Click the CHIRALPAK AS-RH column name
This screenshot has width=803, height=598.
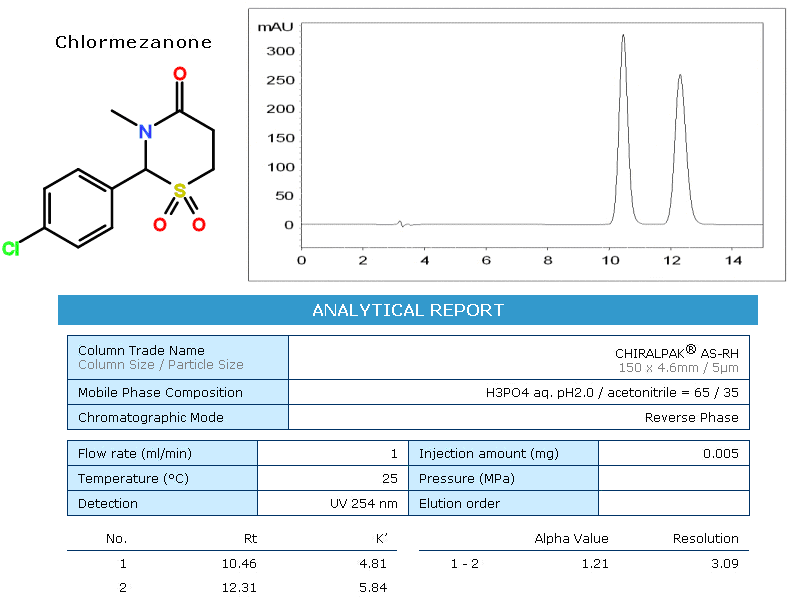(x=676, y=352)
